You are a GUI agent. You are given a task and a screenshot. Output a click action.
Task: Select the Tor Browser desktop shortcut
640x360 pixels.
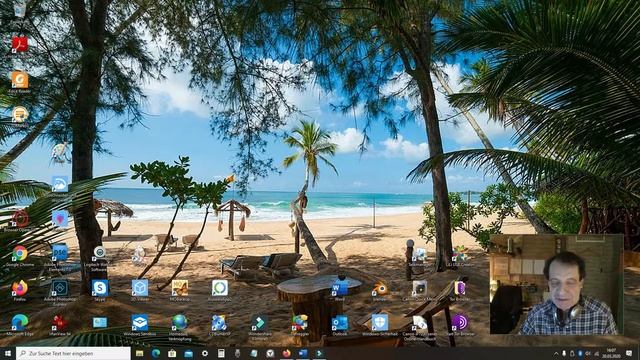[460, 290]
